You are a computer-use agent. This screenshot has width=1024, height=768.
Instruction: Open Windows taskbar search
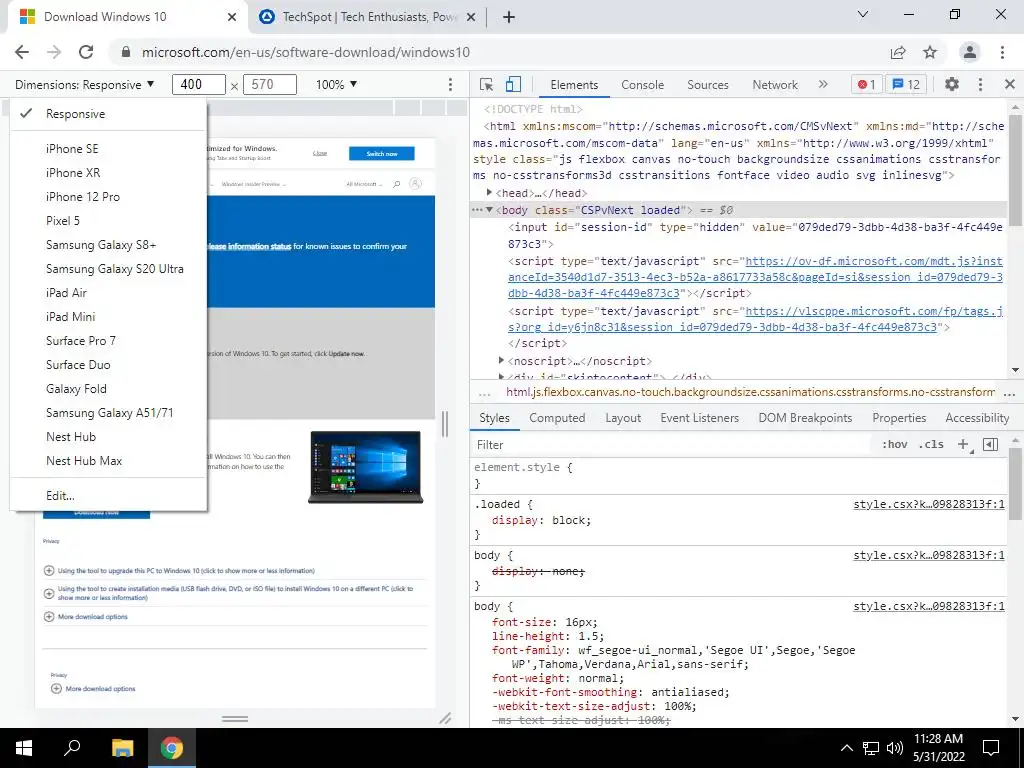[72, 748]
